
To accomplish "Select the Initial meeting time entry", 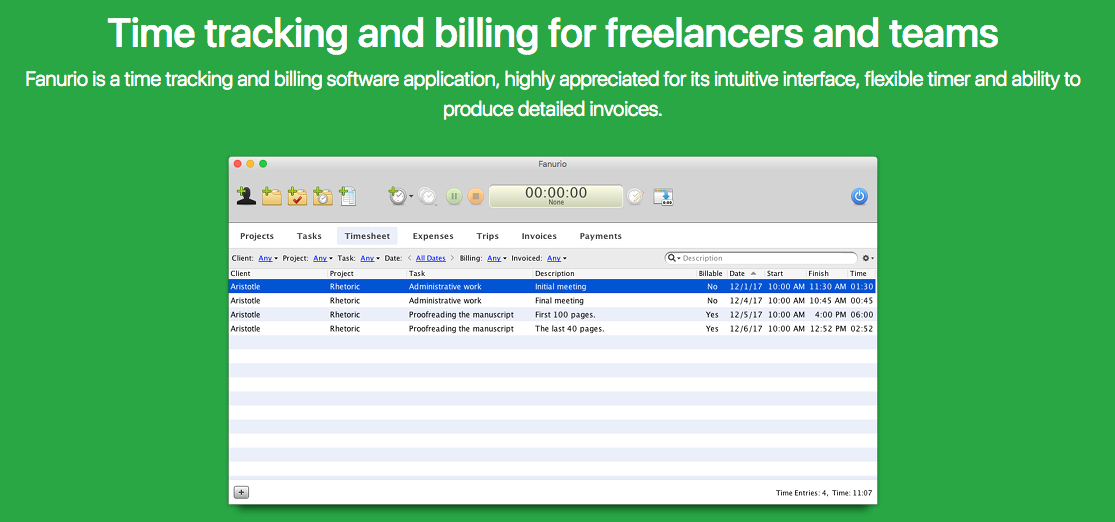I will point(553,287).
